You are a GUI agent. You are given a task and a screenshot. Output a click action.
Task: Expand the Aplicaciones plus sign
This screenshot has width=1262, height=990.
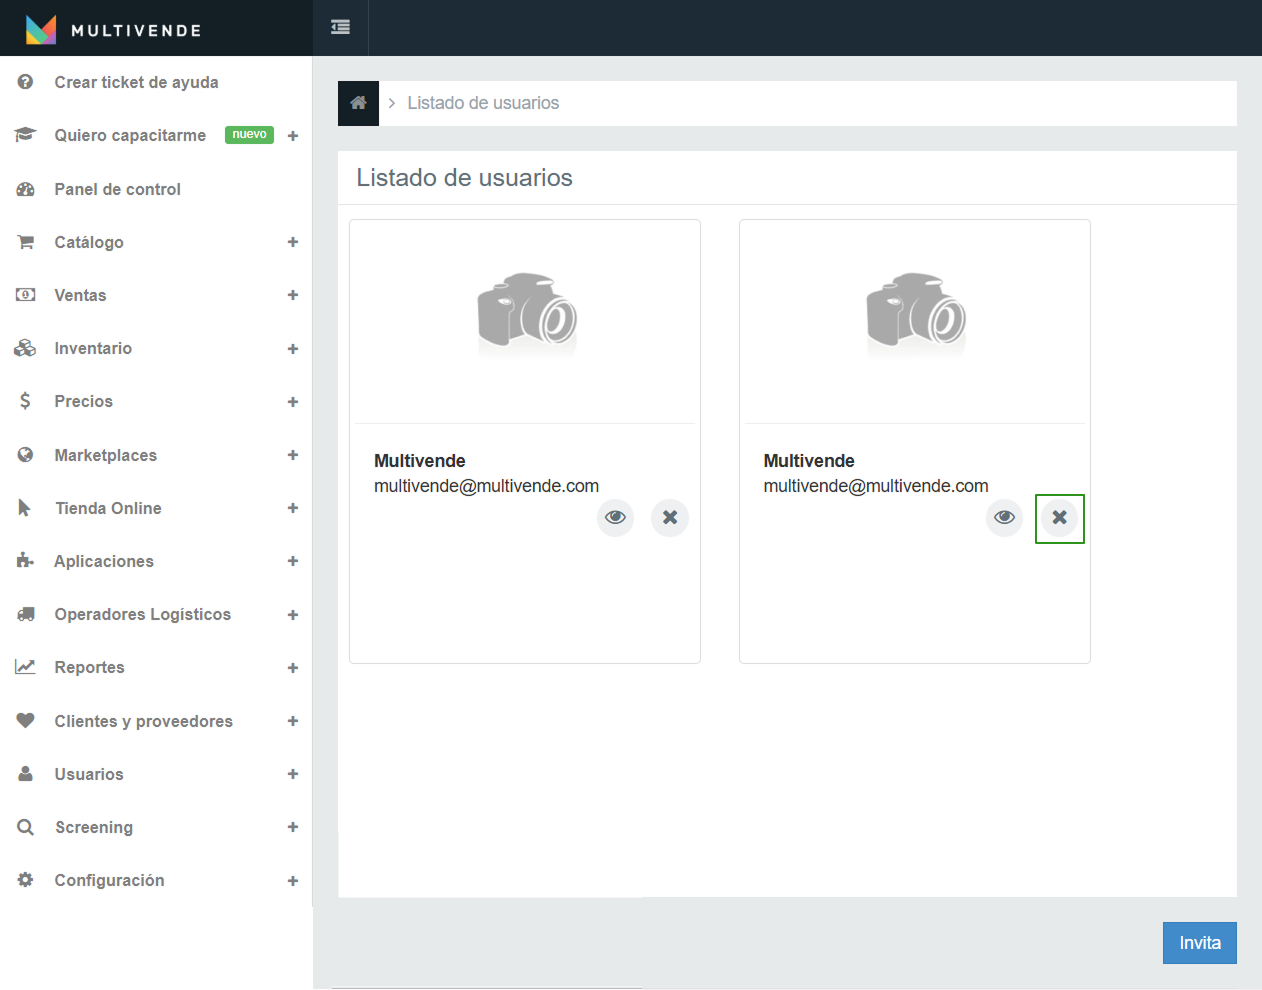293,561
